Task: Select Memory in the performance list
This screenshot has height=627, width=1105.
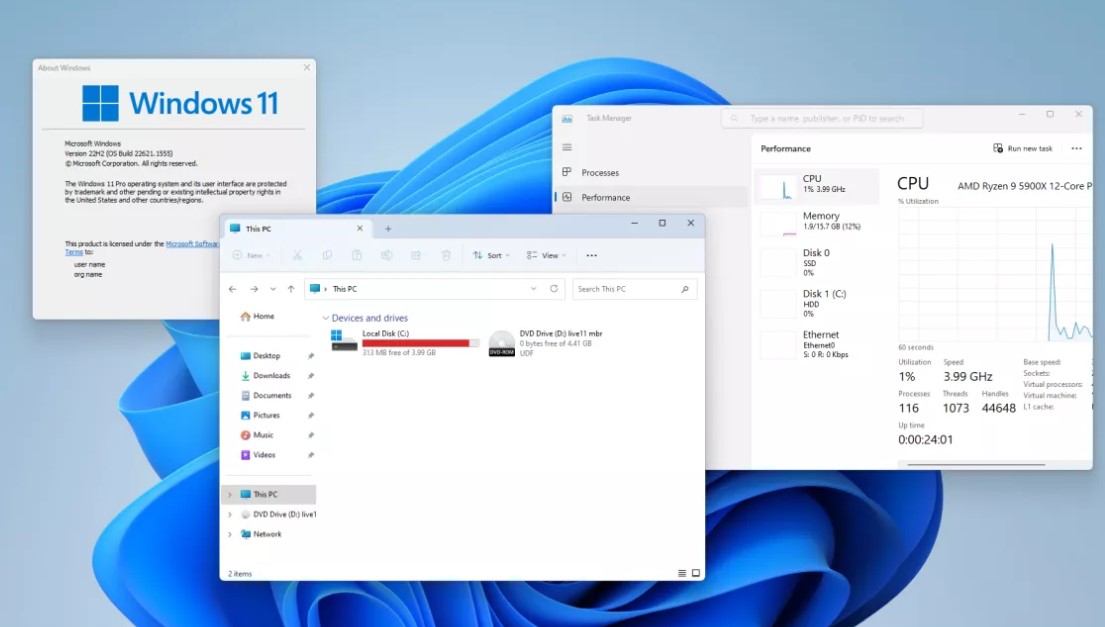Action: click(x=820, y=221)
